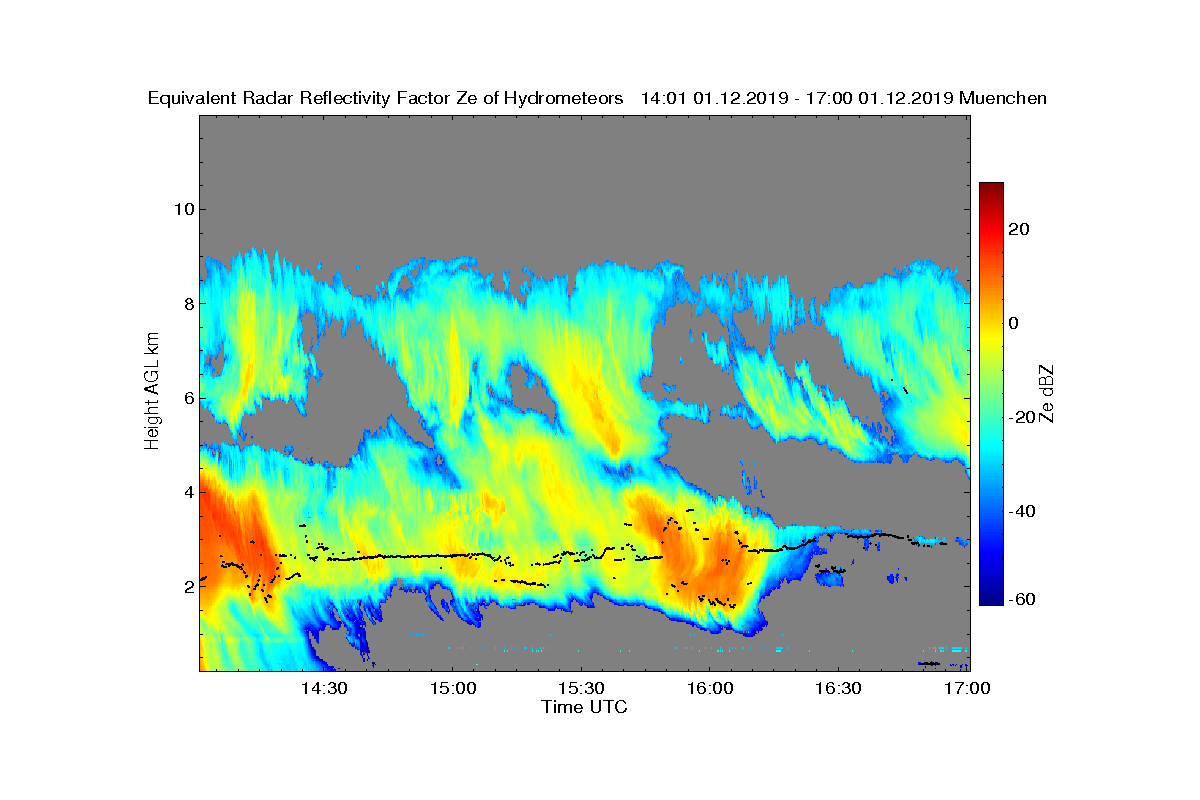Click the 6 km height tick label
The image size is (1200, 800).
(x=187, y=398)
